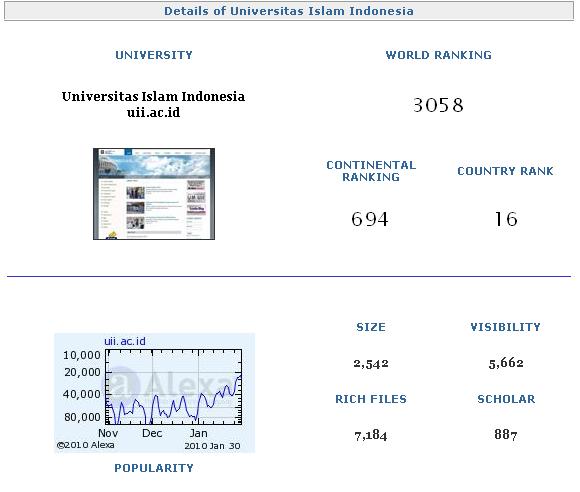This screenshot has width=580, height=492.
Task: Select the Universitas Islam Indonesia name text
Action: coord(153,97)
